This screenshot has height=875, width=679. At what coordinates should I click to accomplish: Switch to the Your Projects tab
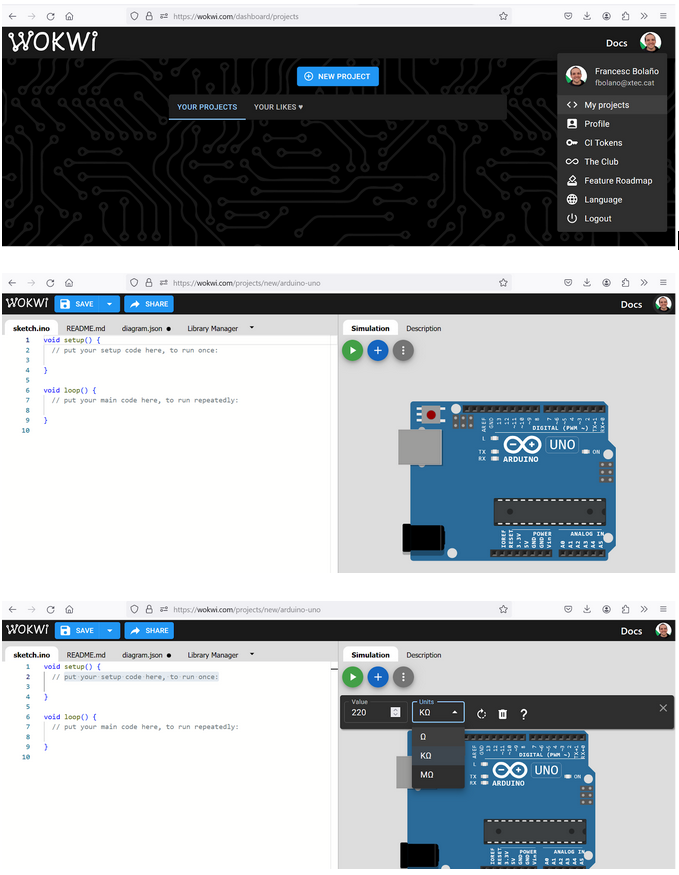point(207,107)
